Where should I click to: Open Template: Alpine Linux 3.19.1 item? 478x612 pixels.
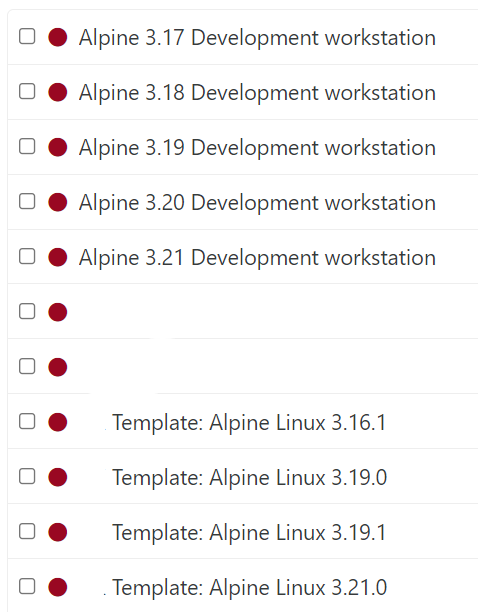point(250,533)
